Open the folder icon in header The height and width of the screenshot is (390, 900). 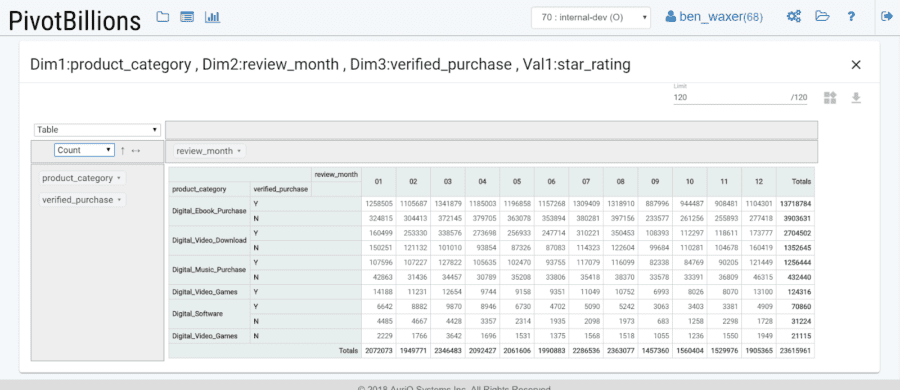click(163, 17)
